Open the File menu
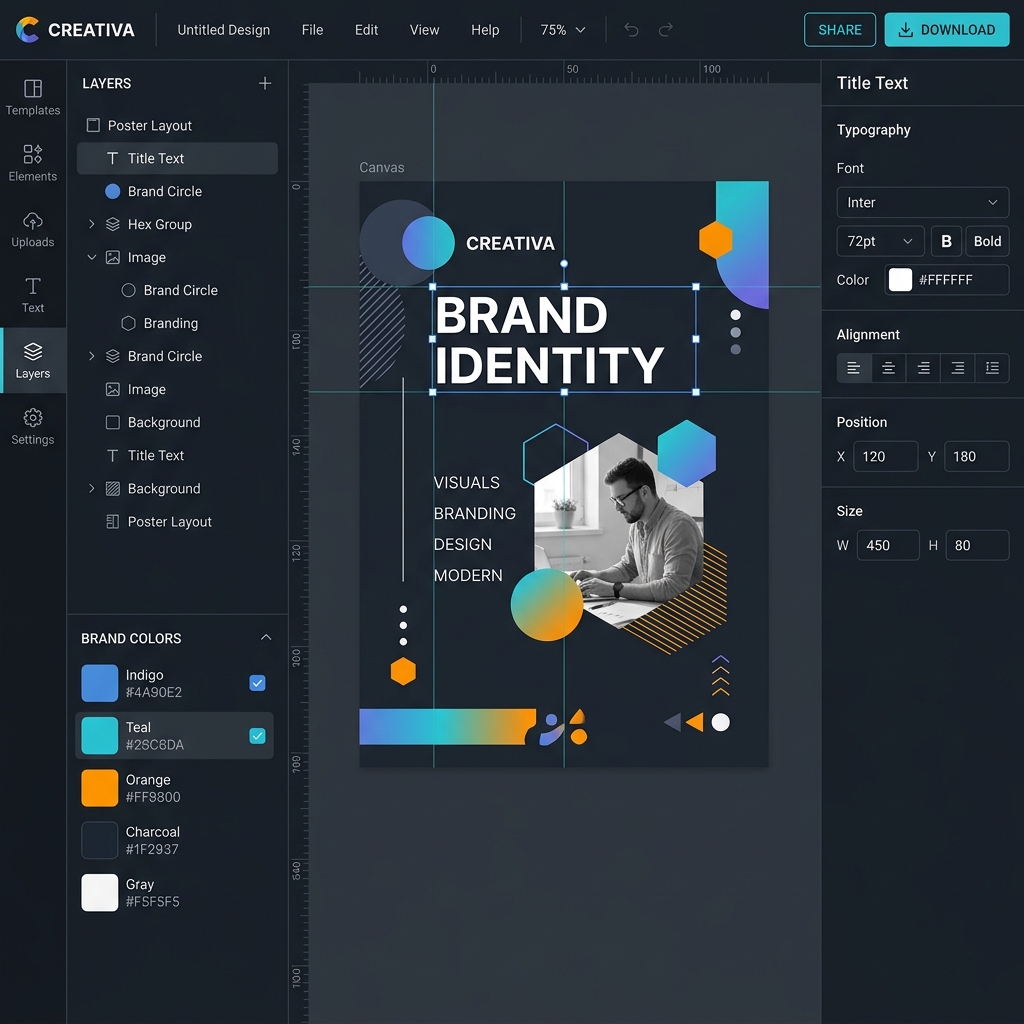Screen dimensions: 1024x1024 pos(312,30)
